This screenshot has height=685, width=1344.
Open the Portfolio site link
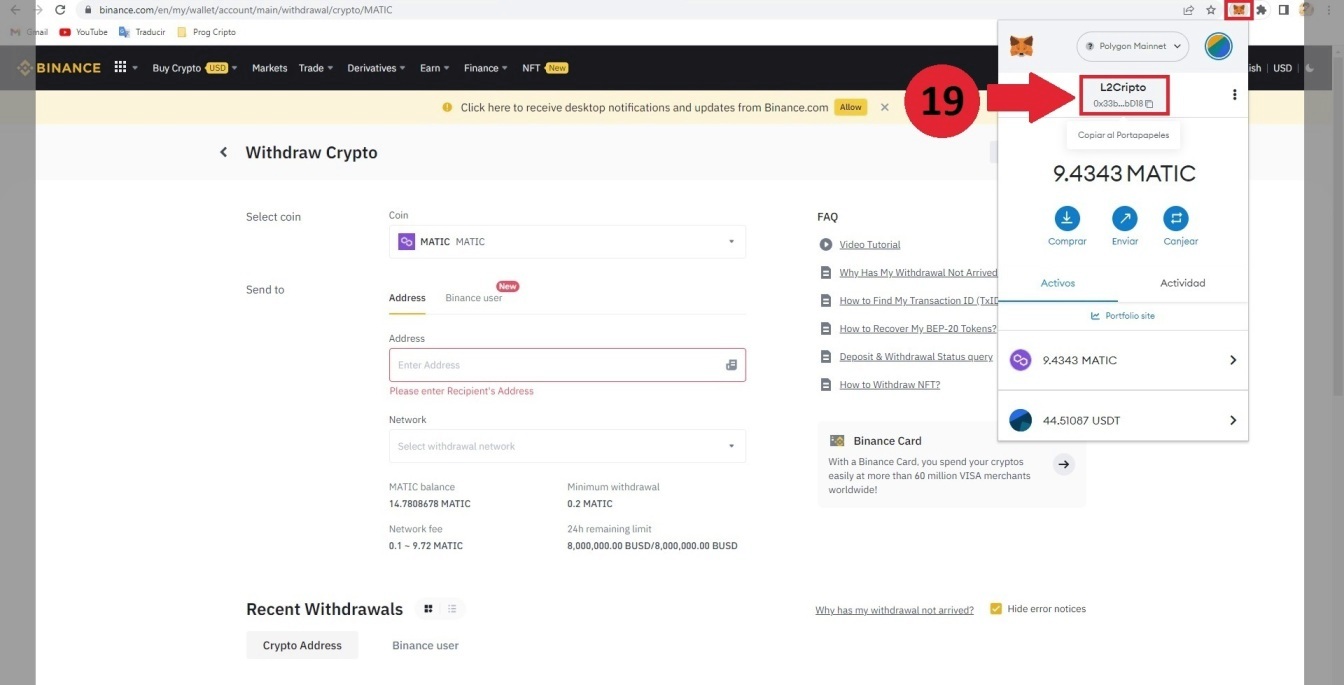click(x=1123, y=316)
